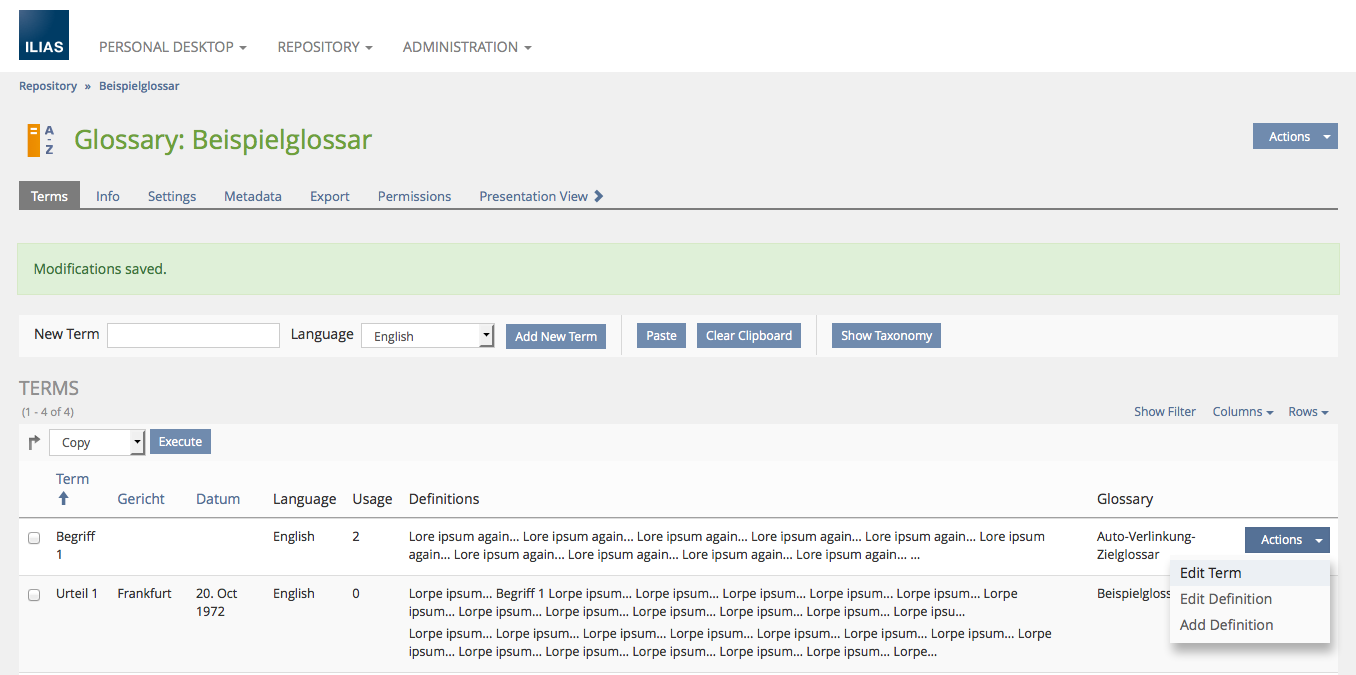This screenshot has height=675, width=1356.
Task: Click the glossary A-Z book icon
Action: point(41,140)
